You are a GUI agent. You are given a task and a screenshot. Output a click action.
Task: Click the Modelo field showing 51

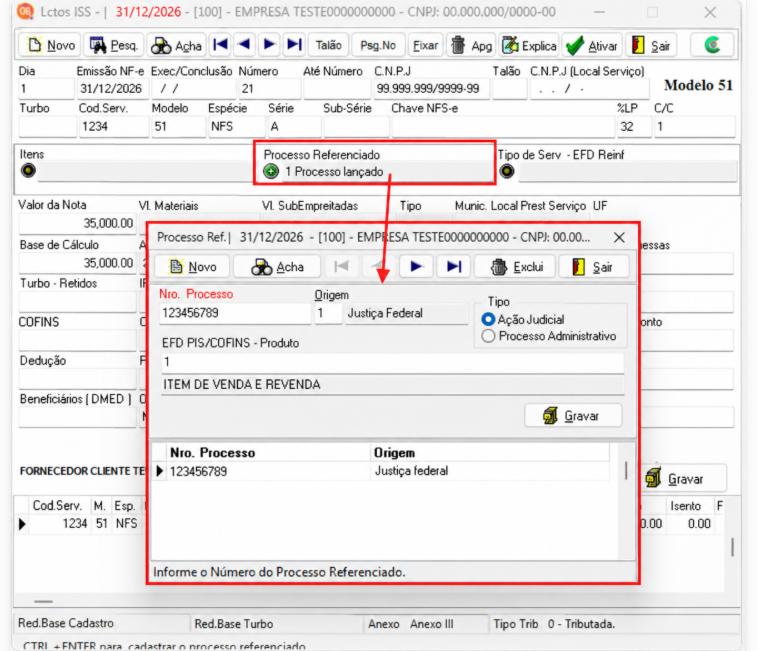tap(178, 127)
